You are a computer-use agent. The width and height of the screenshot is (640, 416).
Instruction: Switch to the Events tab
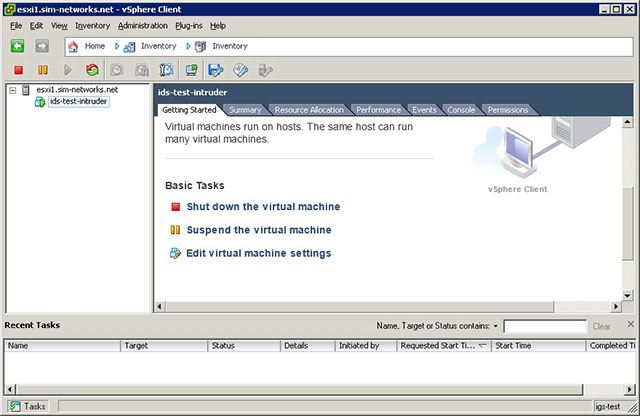pos(424,110)
